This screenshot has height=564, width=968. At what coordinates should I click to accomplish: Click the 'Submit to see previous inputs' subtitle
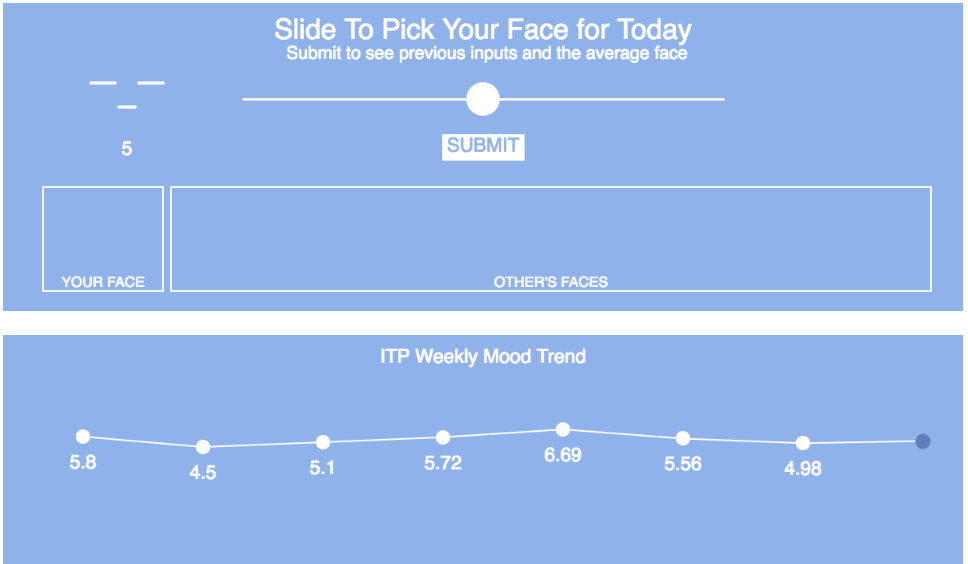click(487, 54)
